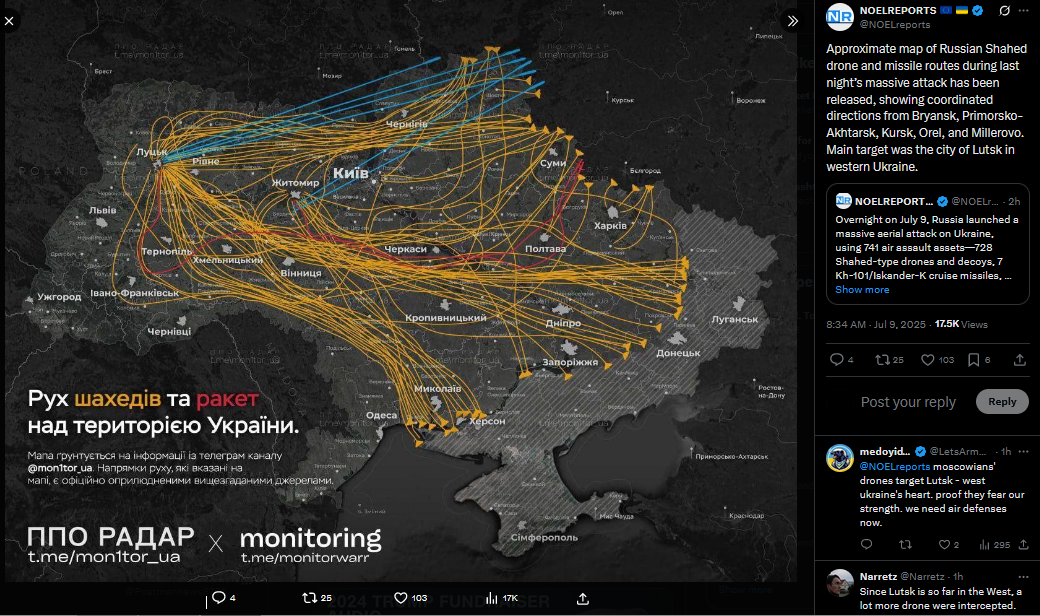Close the image viewer with X button

point(9,21)
